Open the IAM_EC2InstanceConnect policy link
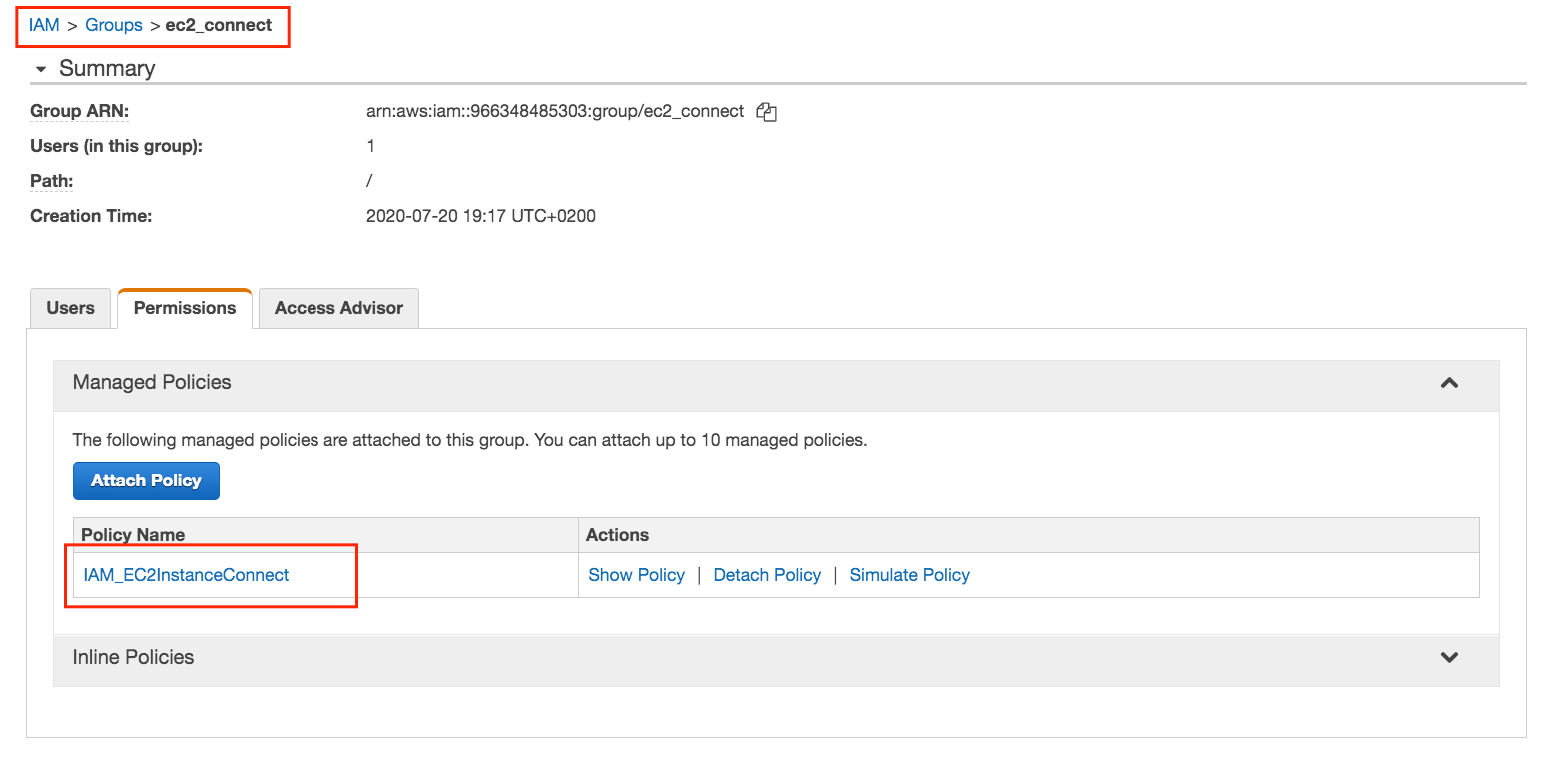The height and width of the screenshot is (762, 1542). tap(187, 575)
